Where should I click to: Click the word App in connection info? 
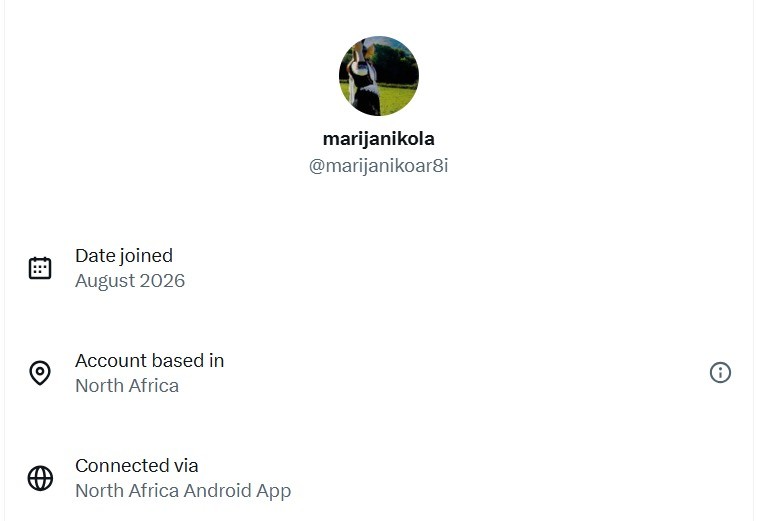(x=274, y=491)
